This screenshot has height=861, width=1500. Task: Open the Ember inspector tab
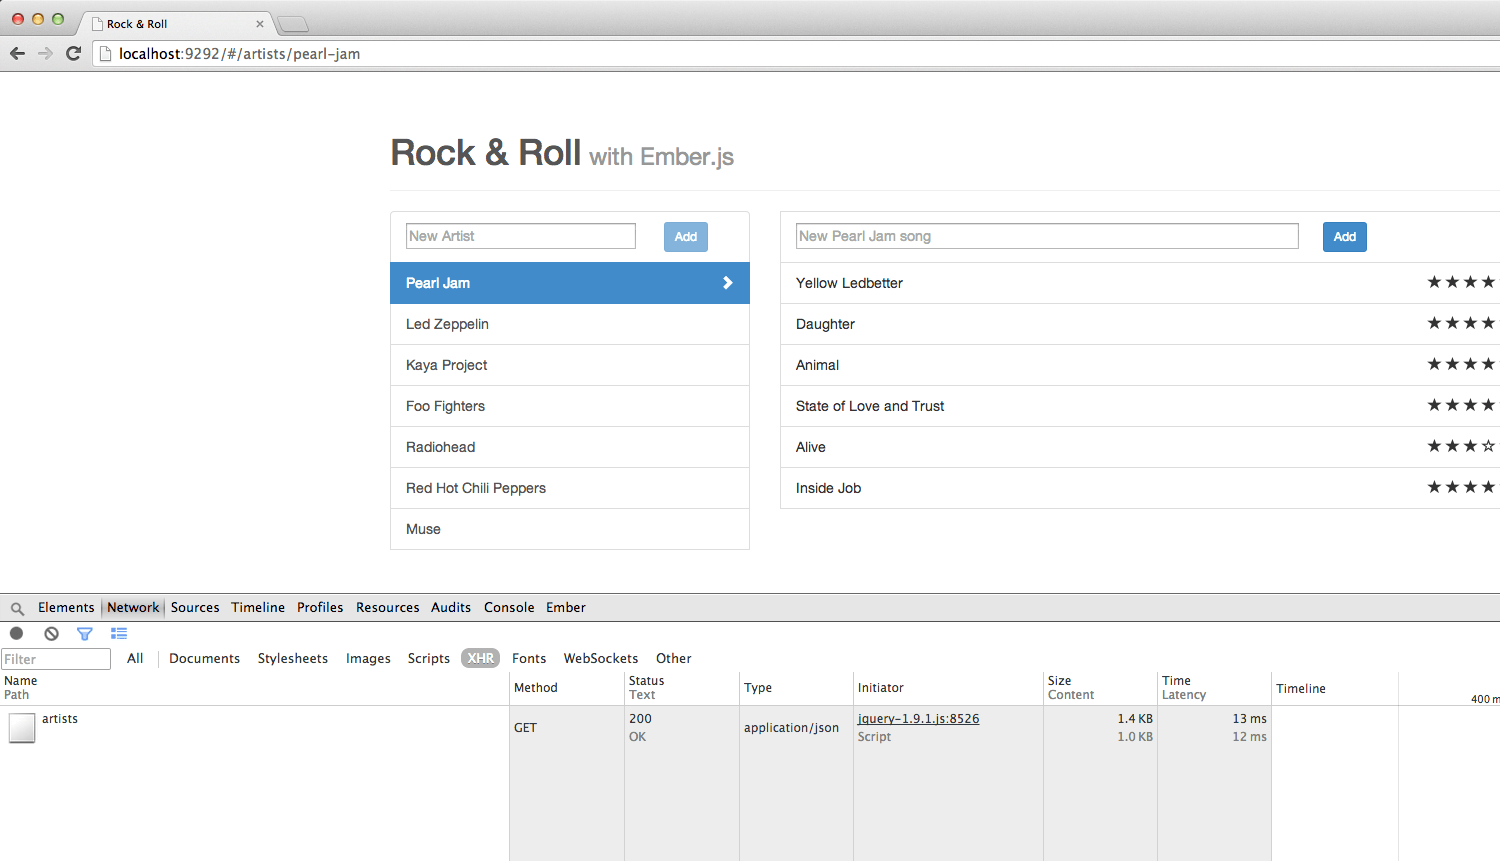[565, 607]
